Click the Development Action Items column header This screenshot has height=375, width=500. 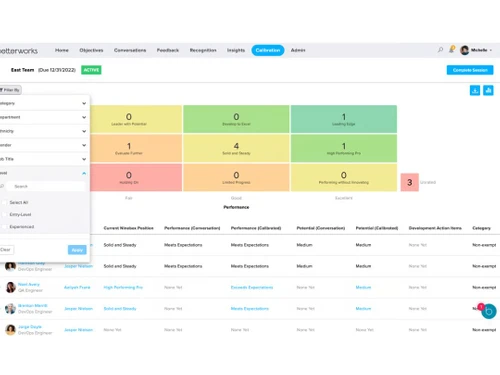(x=435, y=228)
